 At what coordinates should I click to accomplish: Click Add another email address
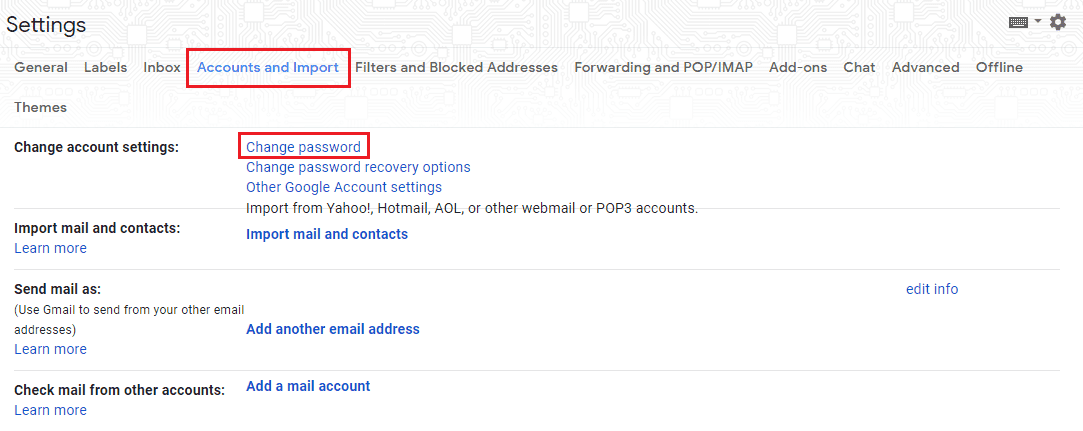(x=333, y=329)
